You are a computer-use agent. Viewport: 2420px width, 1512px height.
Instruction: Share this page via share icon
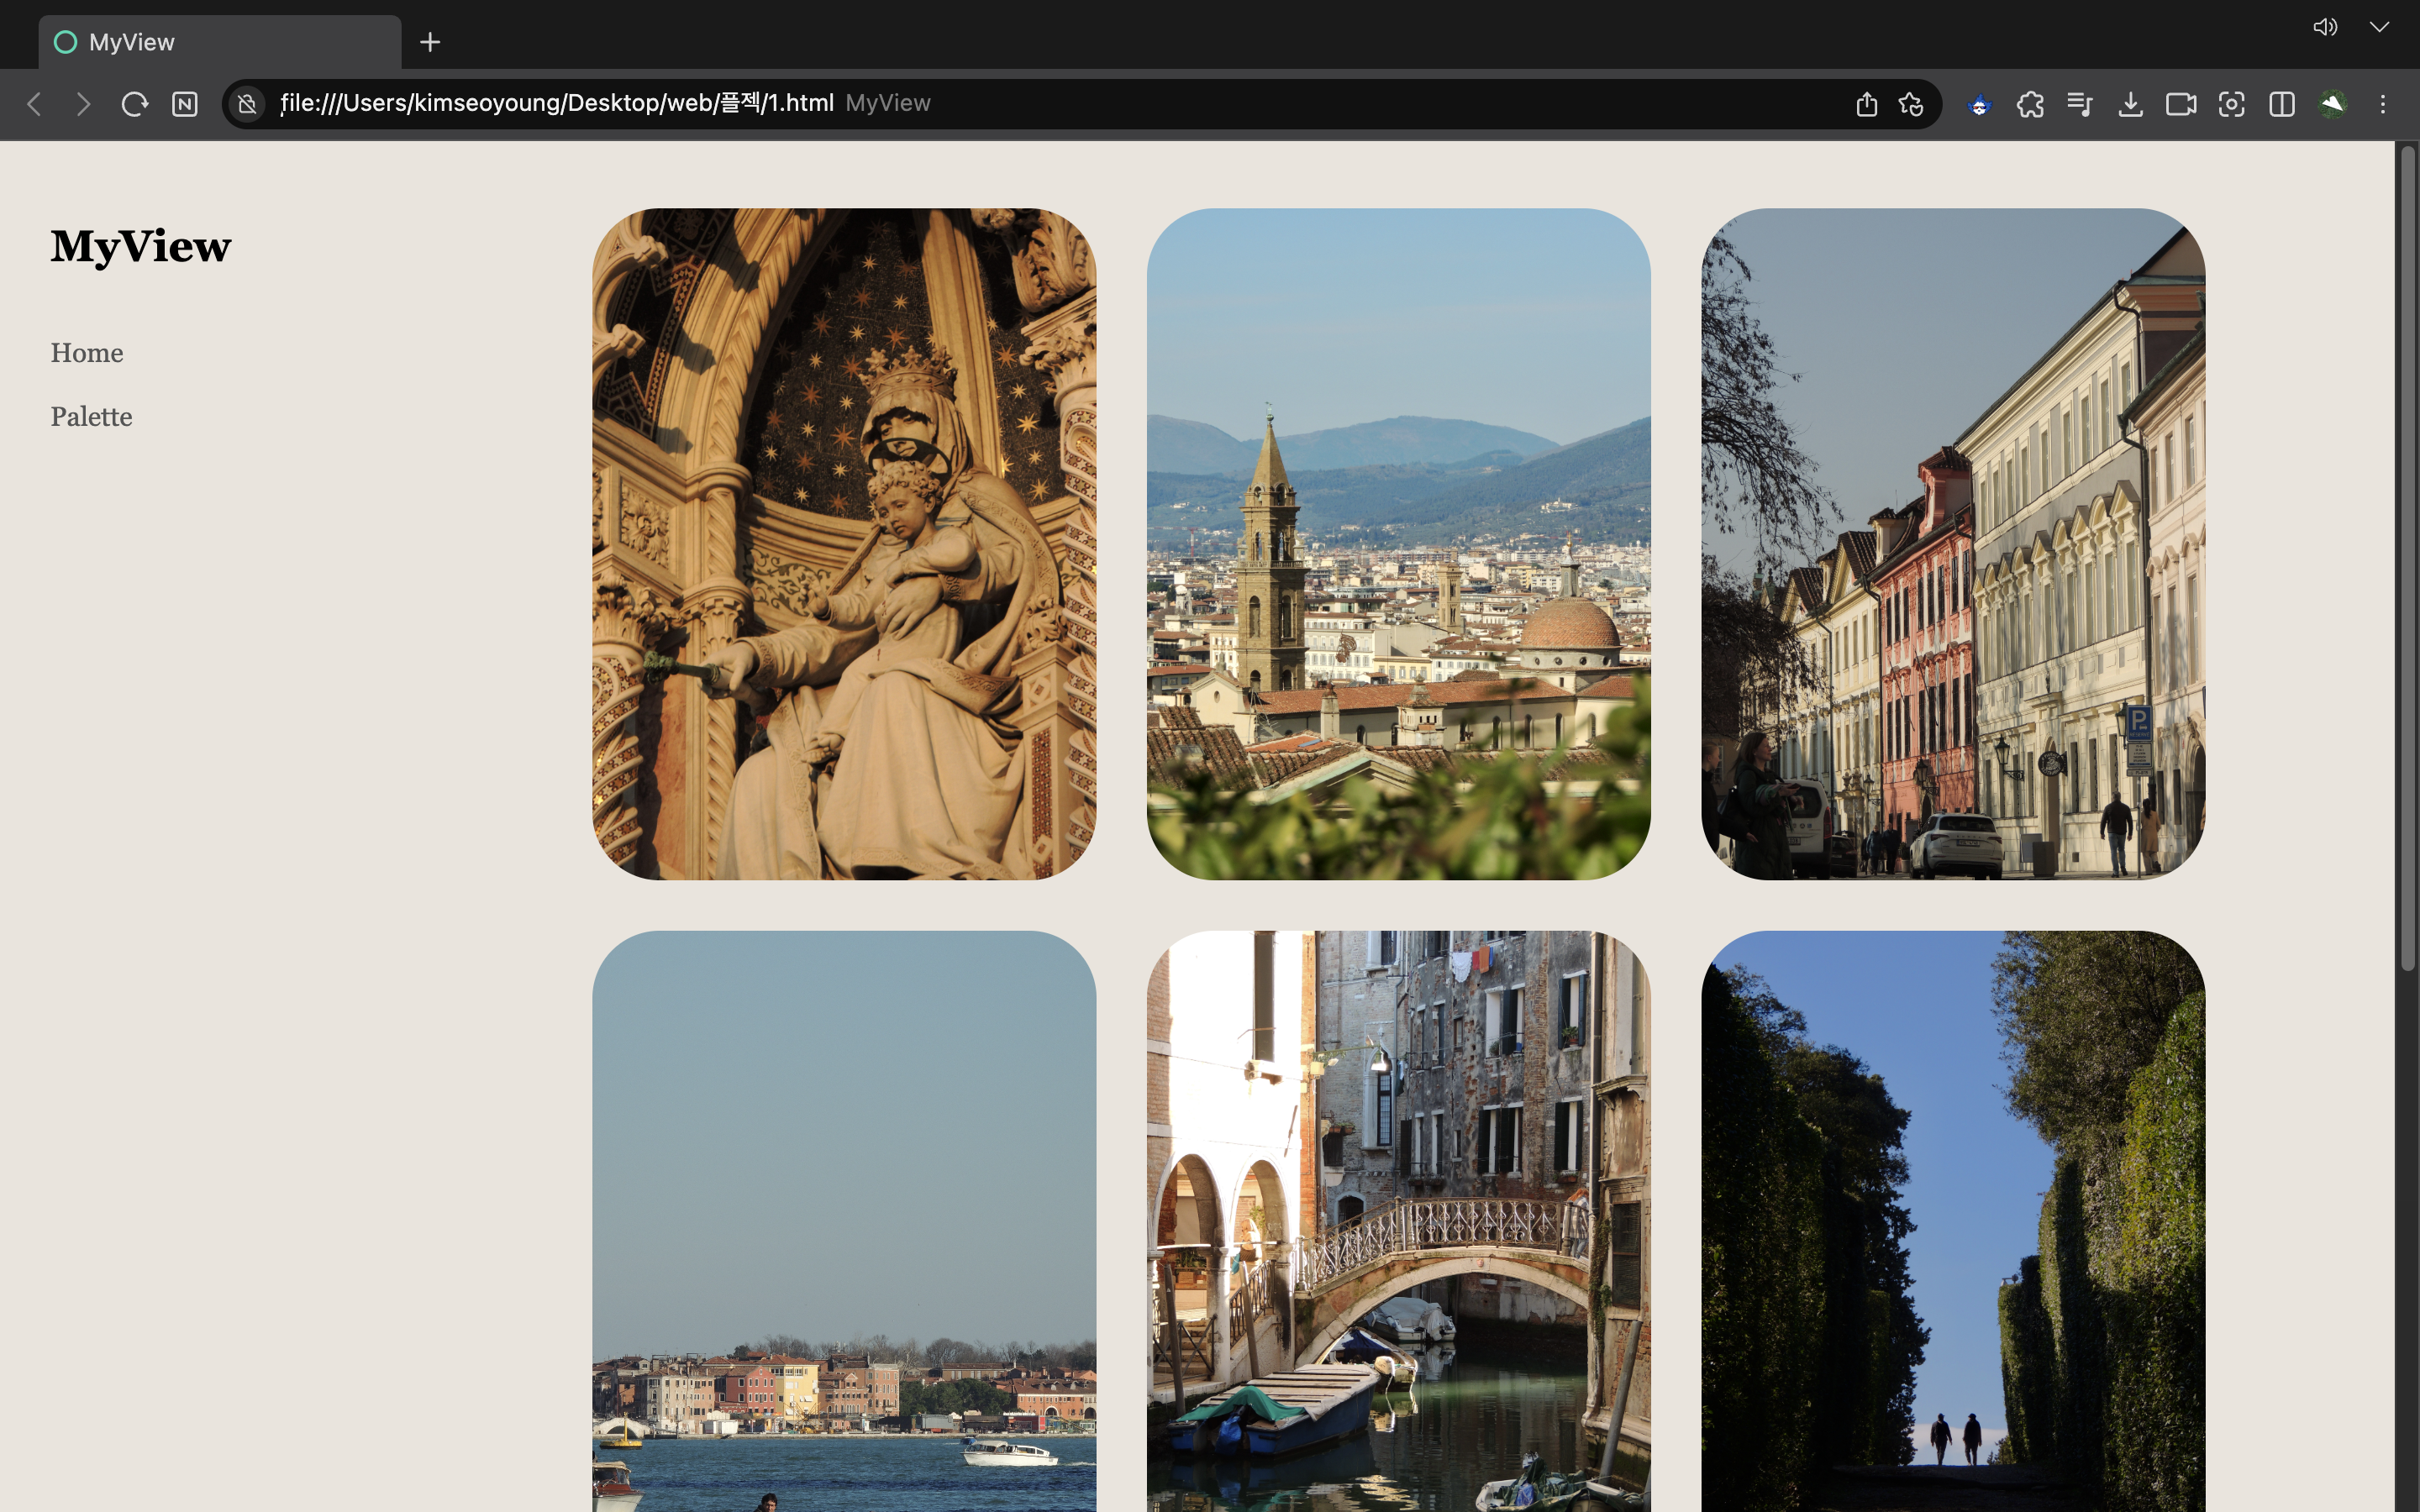tap(1866, 104)
